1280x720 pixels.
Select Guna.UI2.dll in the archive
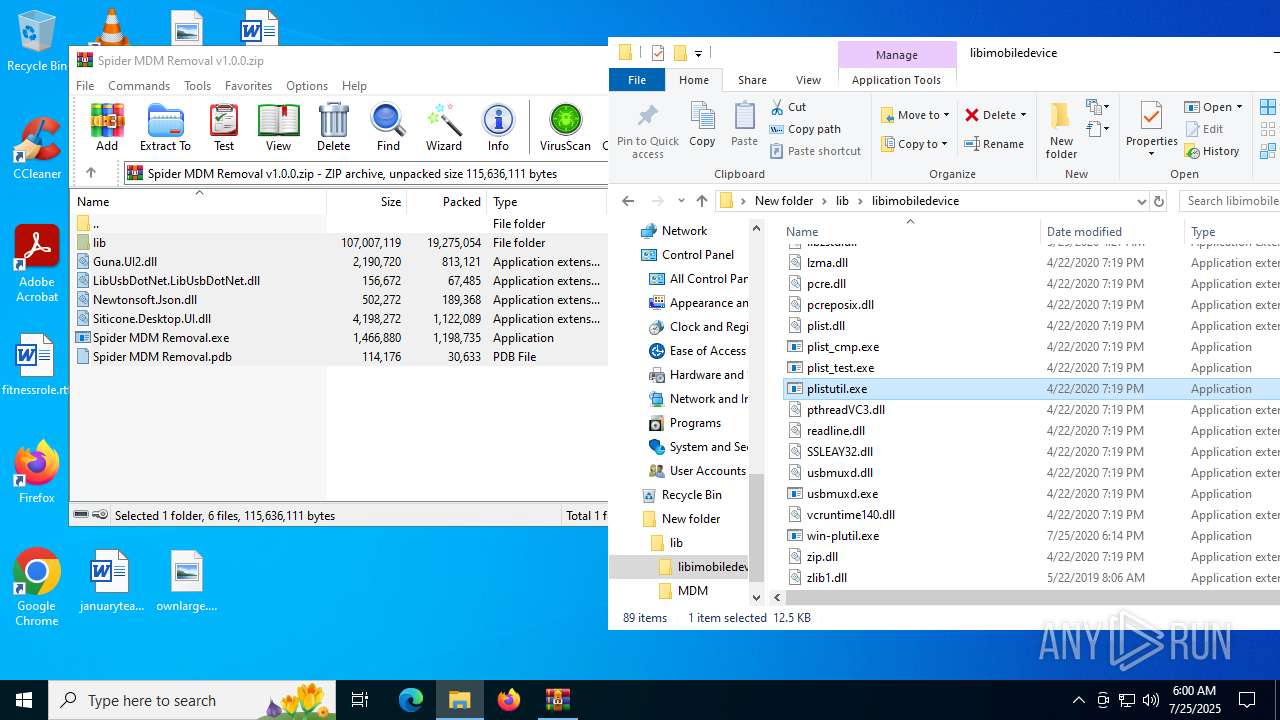coord(338,262)
